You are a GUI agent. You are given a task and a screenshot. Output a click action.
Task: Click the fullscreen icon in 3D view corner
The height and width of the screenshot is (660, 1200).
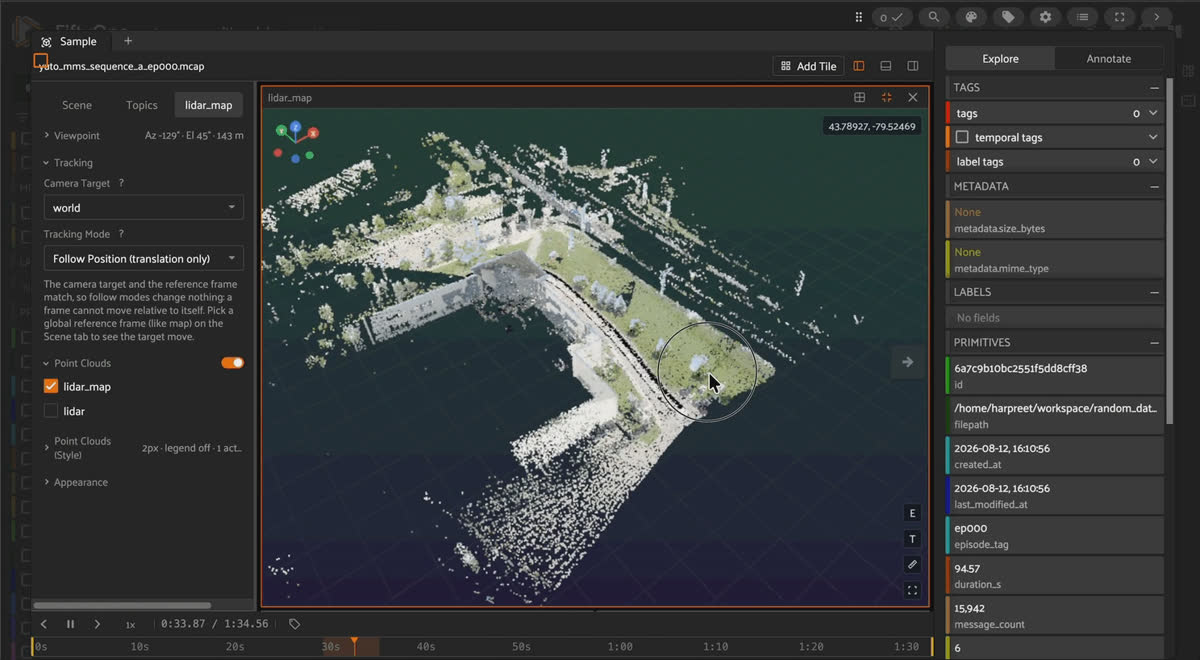912,590
